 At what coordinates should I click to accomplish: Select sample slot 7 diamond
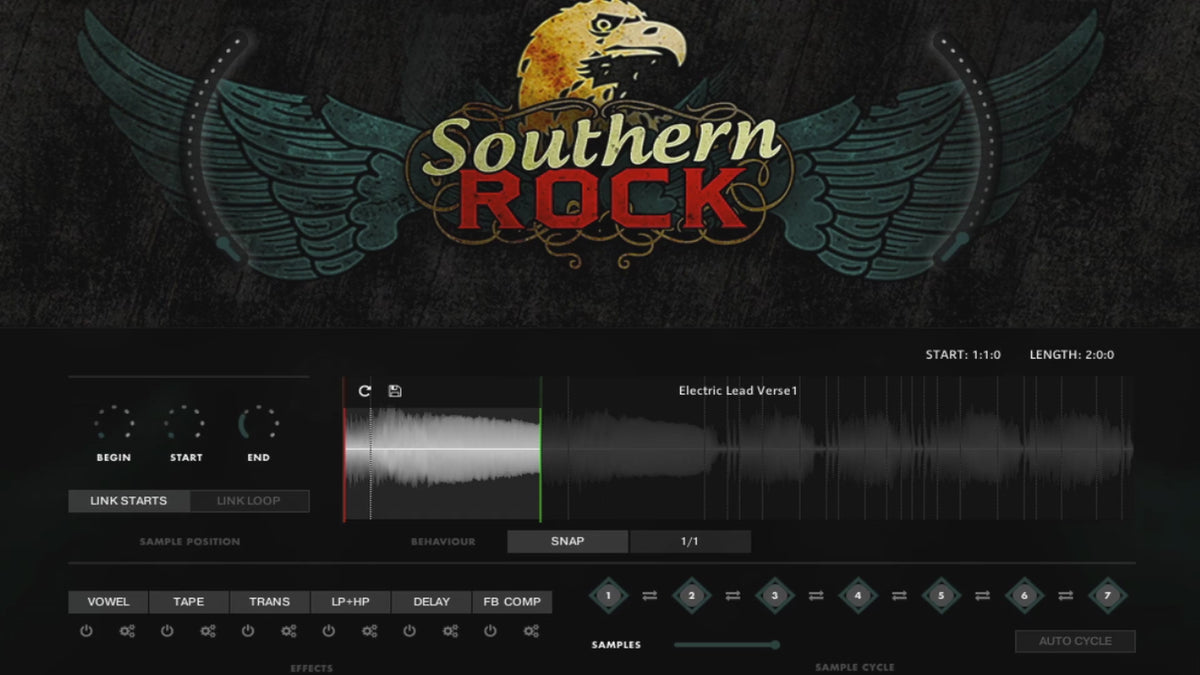tap(1107, 596)
